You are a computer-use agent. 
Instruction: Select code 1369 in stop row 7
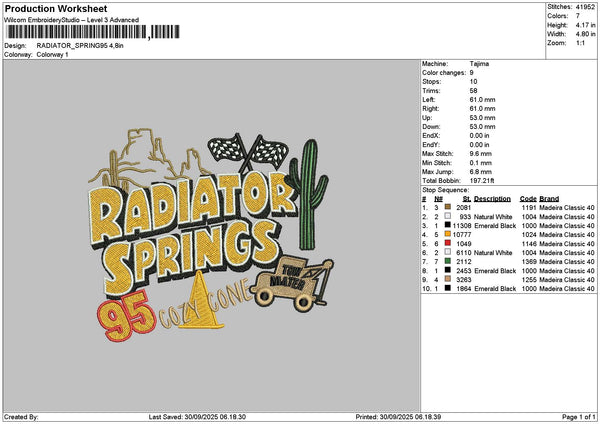(x=529, y=261)
